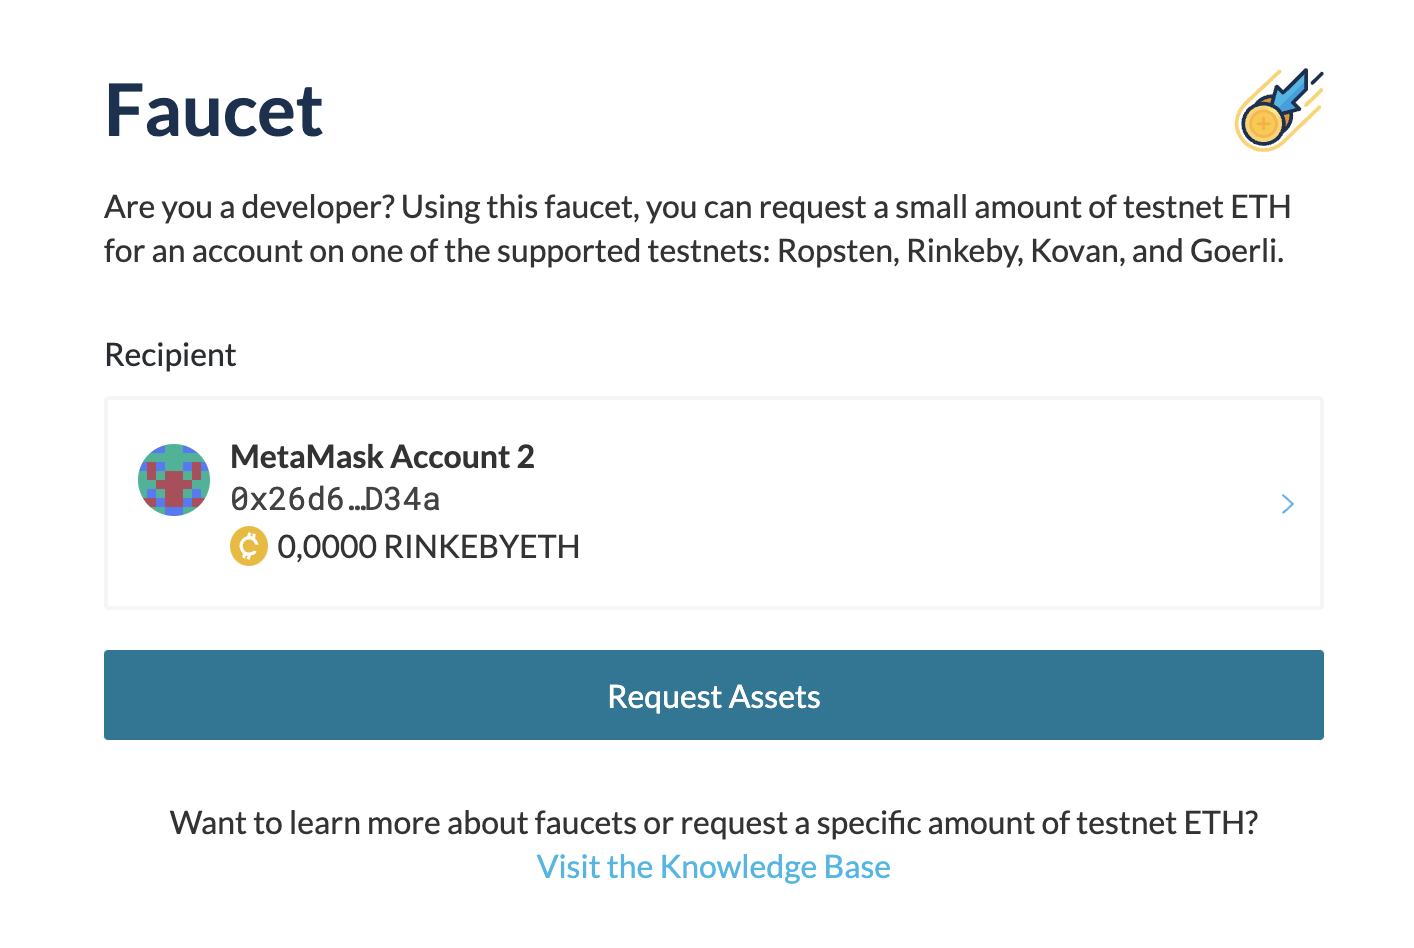Click the "Are you a developer?" text
Viewport: 1414px width, 948px height.
pyautogui.click(x=250, y=207)
